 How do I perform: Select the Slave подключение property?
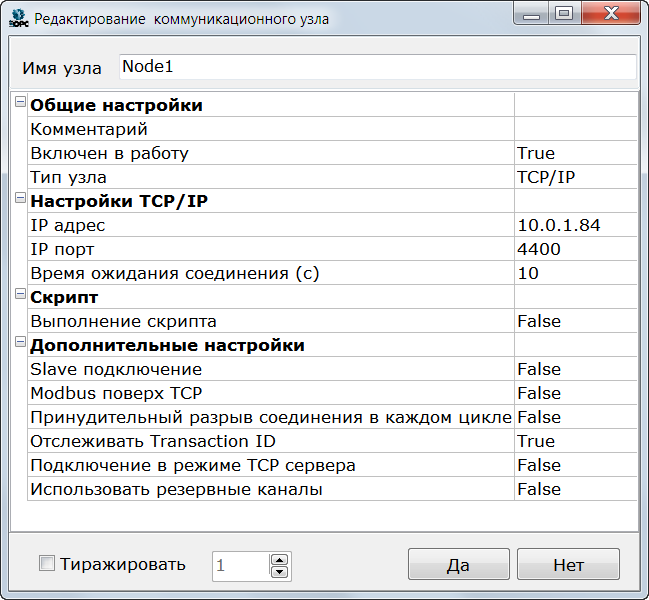click(271, 369)
